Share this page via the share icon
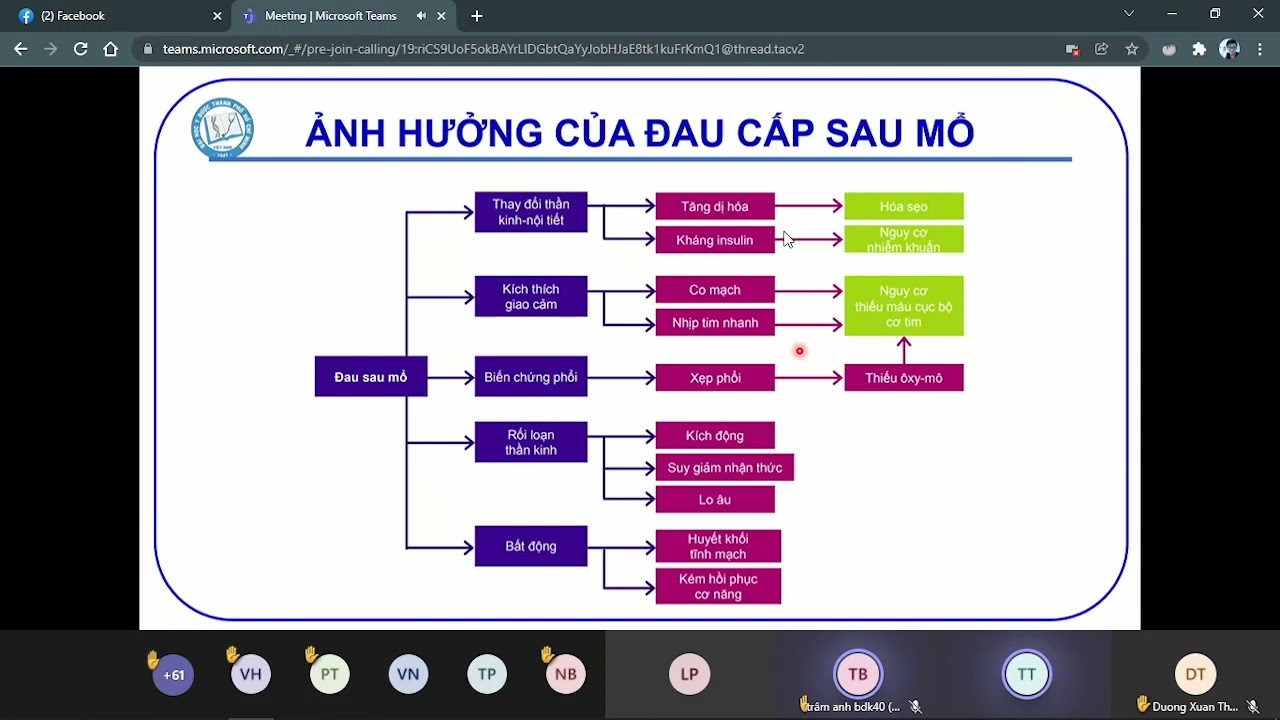This screenshot has width=1280, height=720. pyautogui.click(x=1102, y=49)
